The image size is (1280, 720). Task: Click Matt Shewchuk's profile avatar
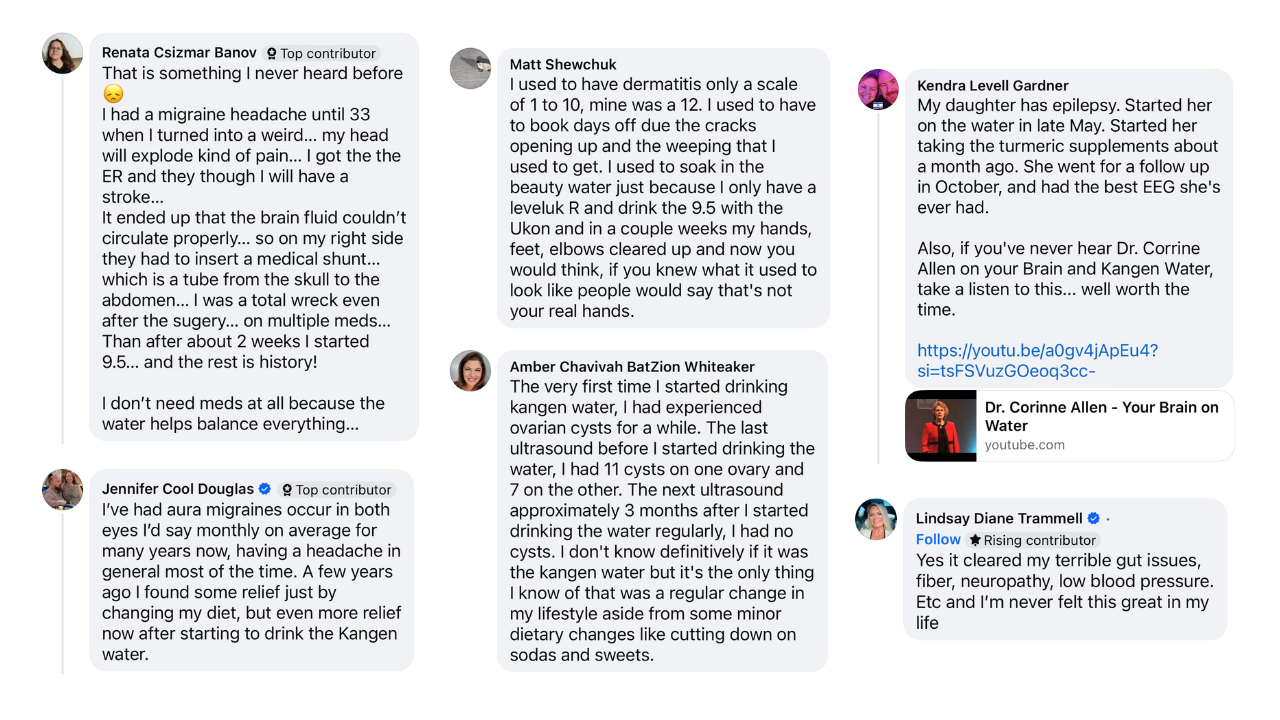(x=470, y=68)
